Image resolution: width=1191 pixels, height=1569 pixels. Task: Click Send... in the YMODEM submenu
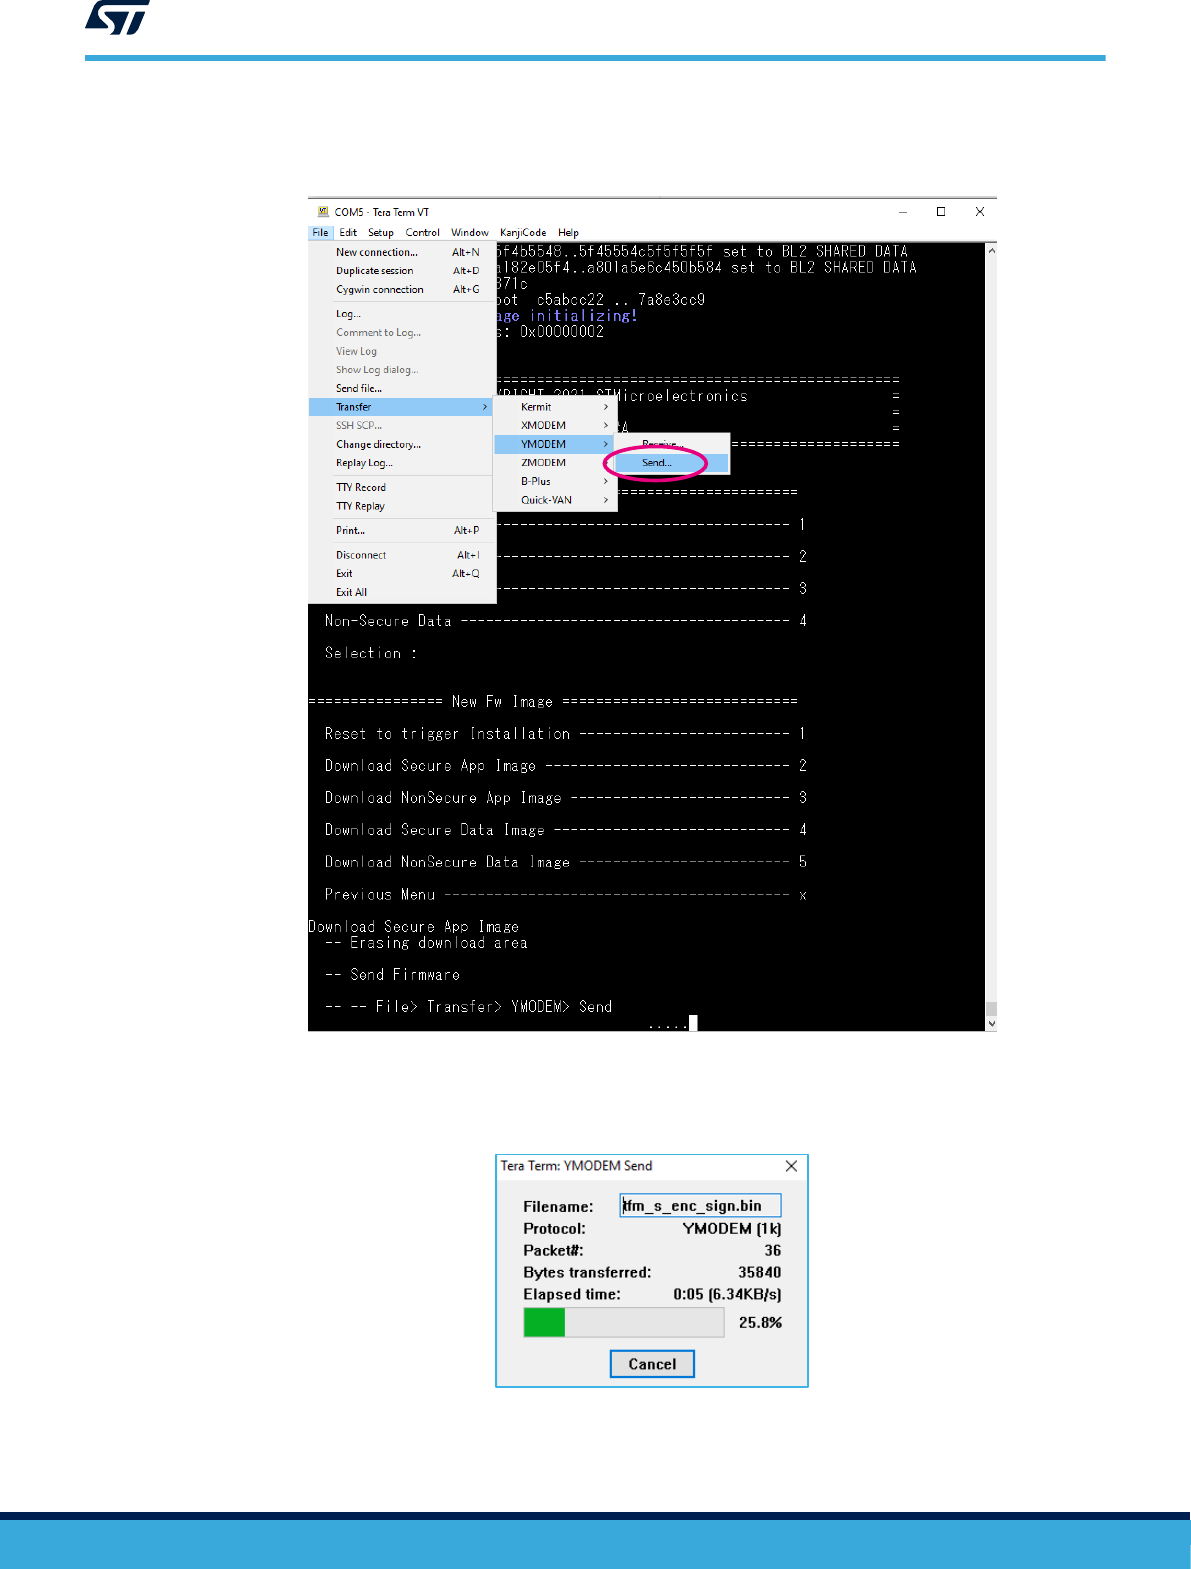671,463
